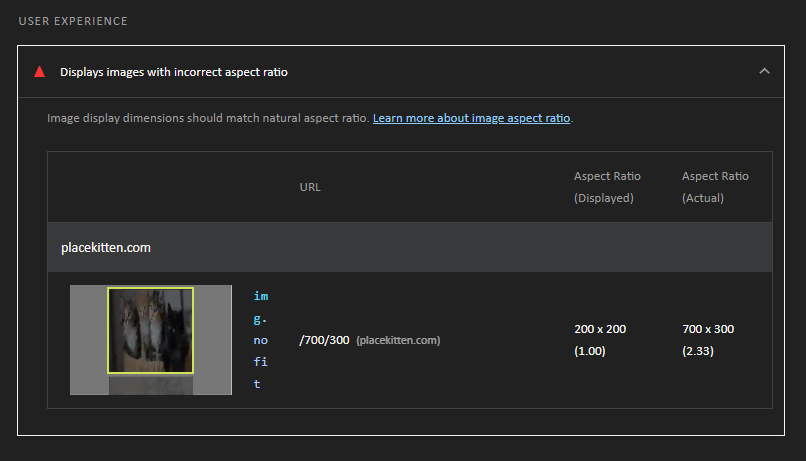806x461 pixels.
Task: Select the 700 x 300 actual ratio cell
Action: [x=708, y=329]
